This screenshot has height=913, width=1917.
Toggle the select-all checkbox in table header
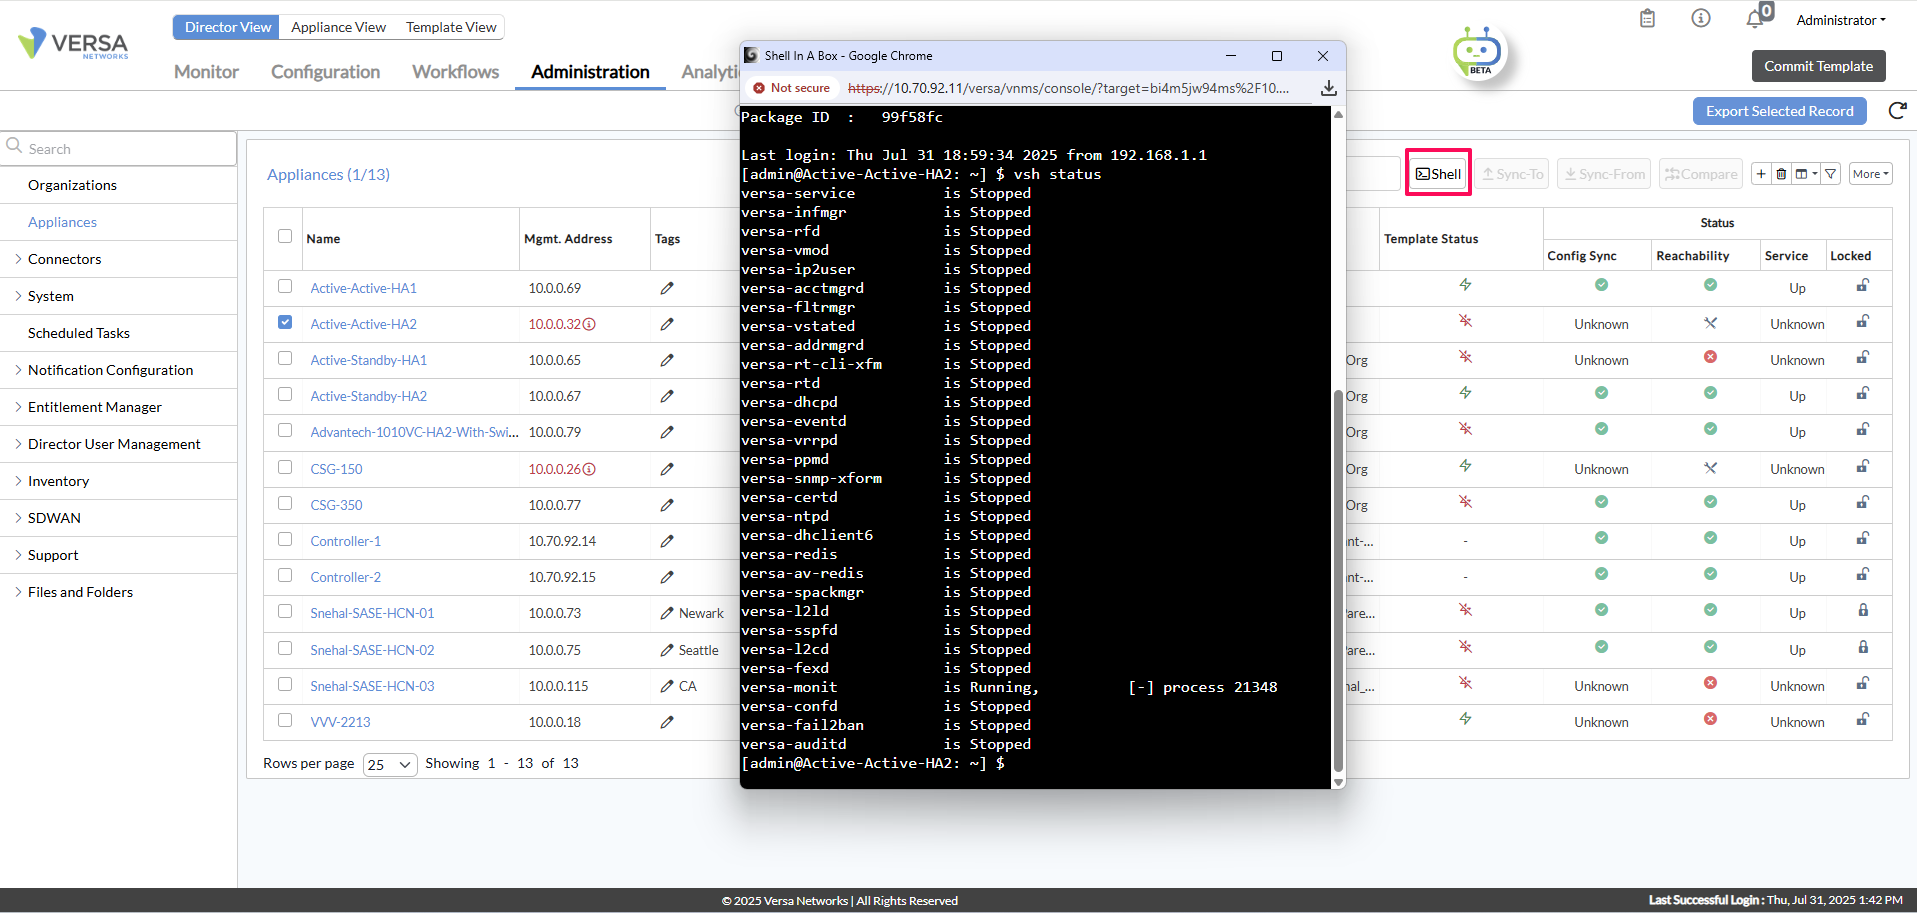(285, 236)
